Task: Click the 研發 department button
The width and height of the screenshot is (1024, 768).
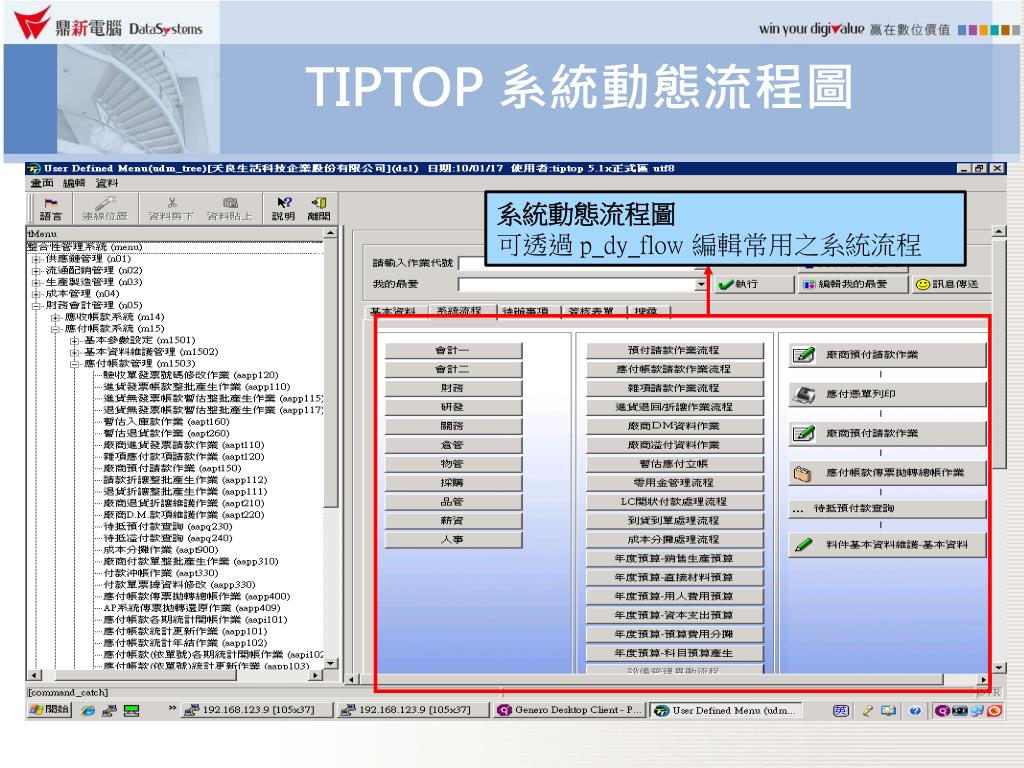Action: coord(453,408)
